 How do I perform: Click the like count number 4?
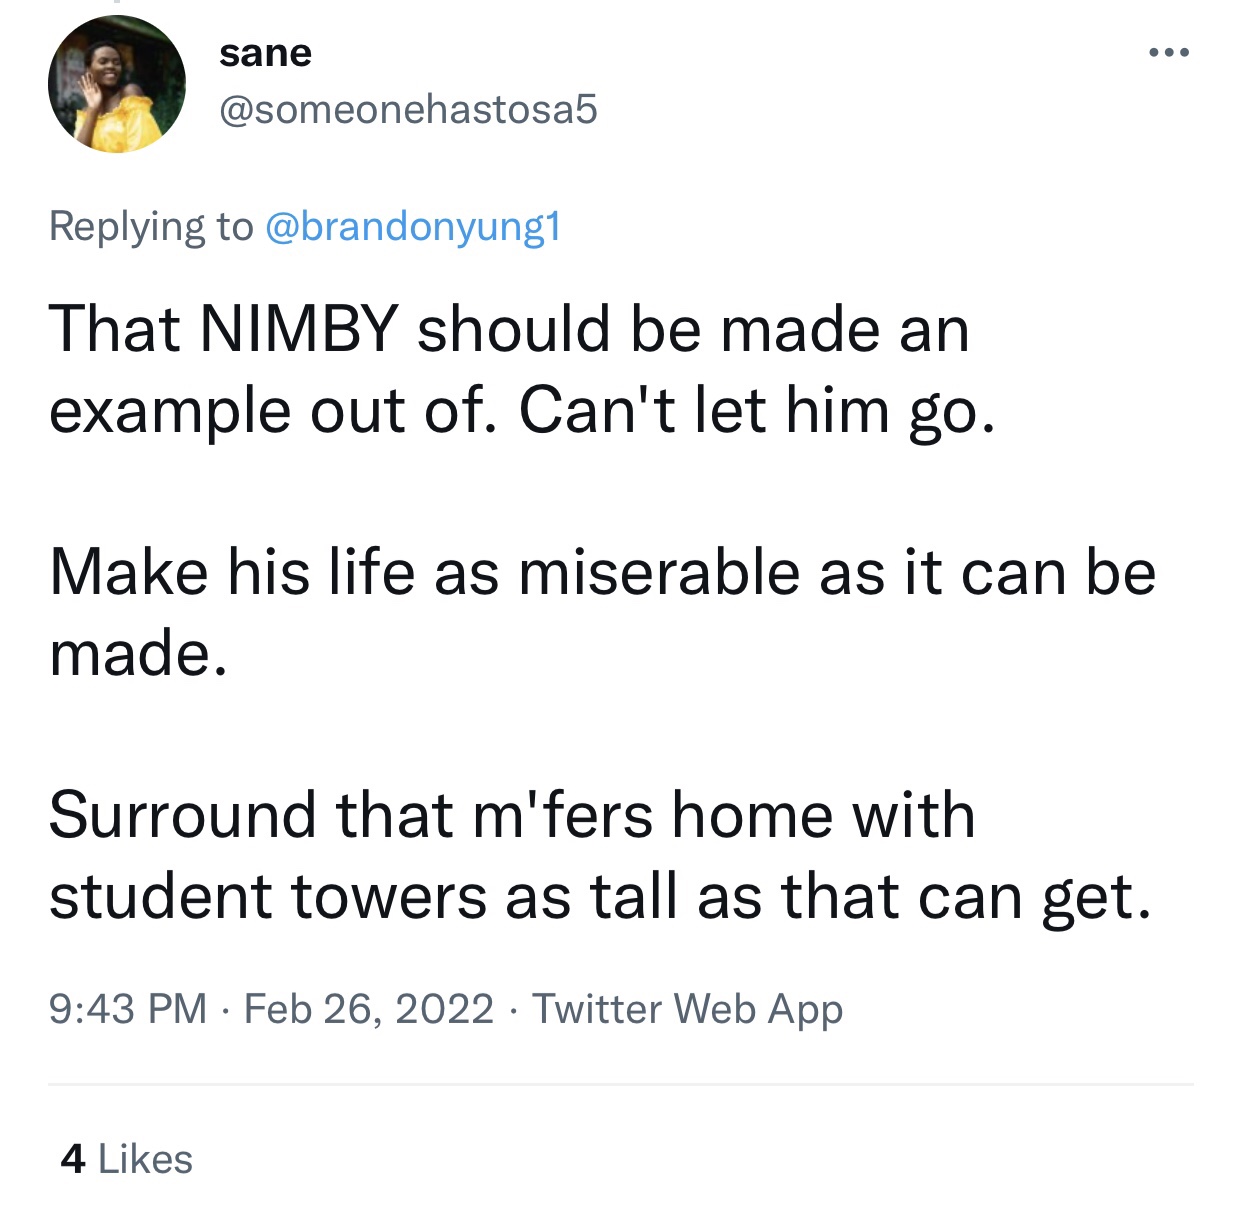click(x=72, y=1159)
